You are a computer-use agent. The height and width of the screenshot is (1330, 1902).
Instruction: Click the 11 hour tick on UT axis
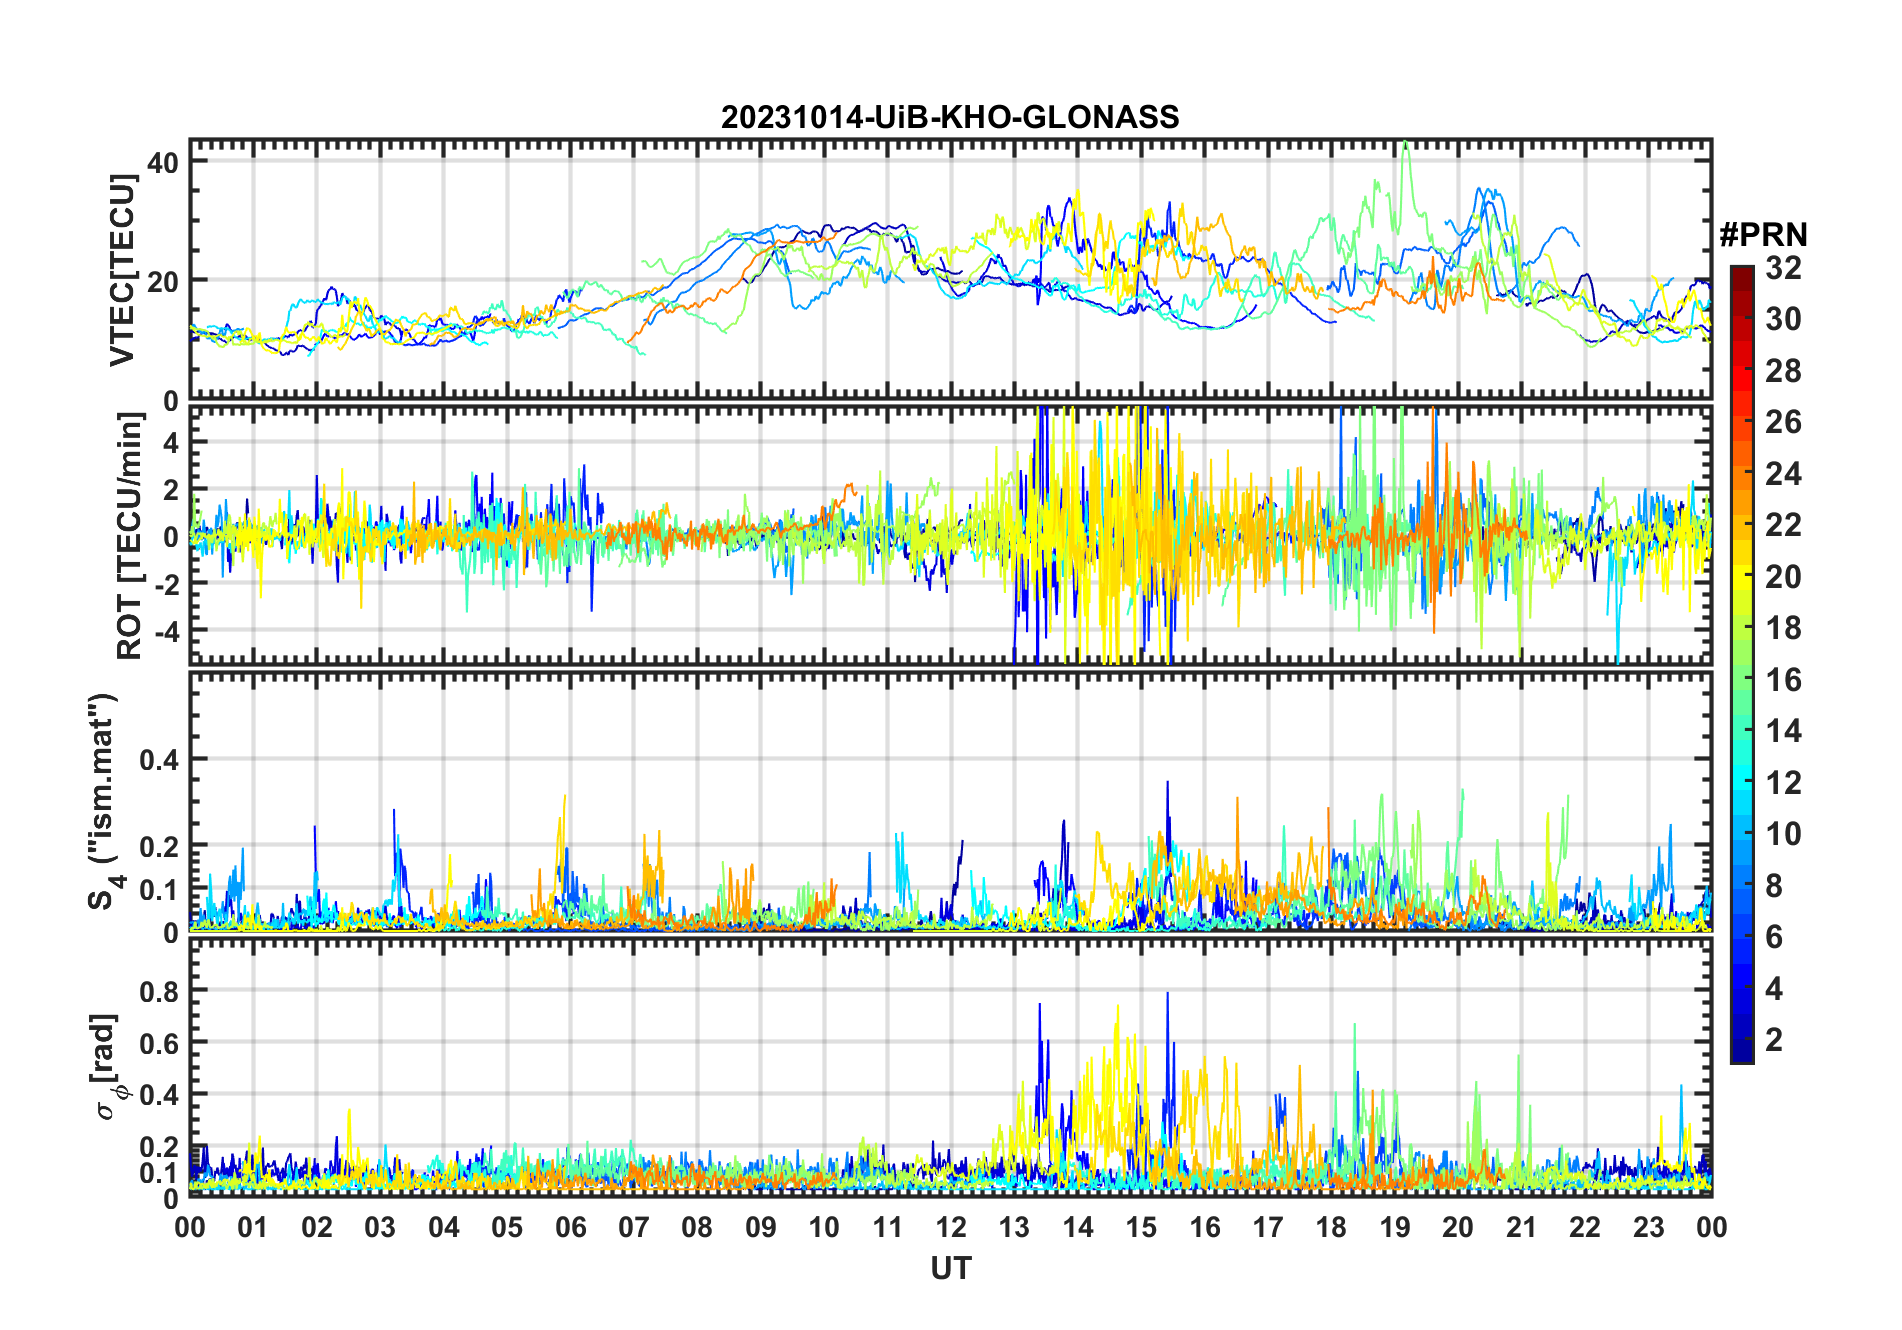coord(888,1227)
